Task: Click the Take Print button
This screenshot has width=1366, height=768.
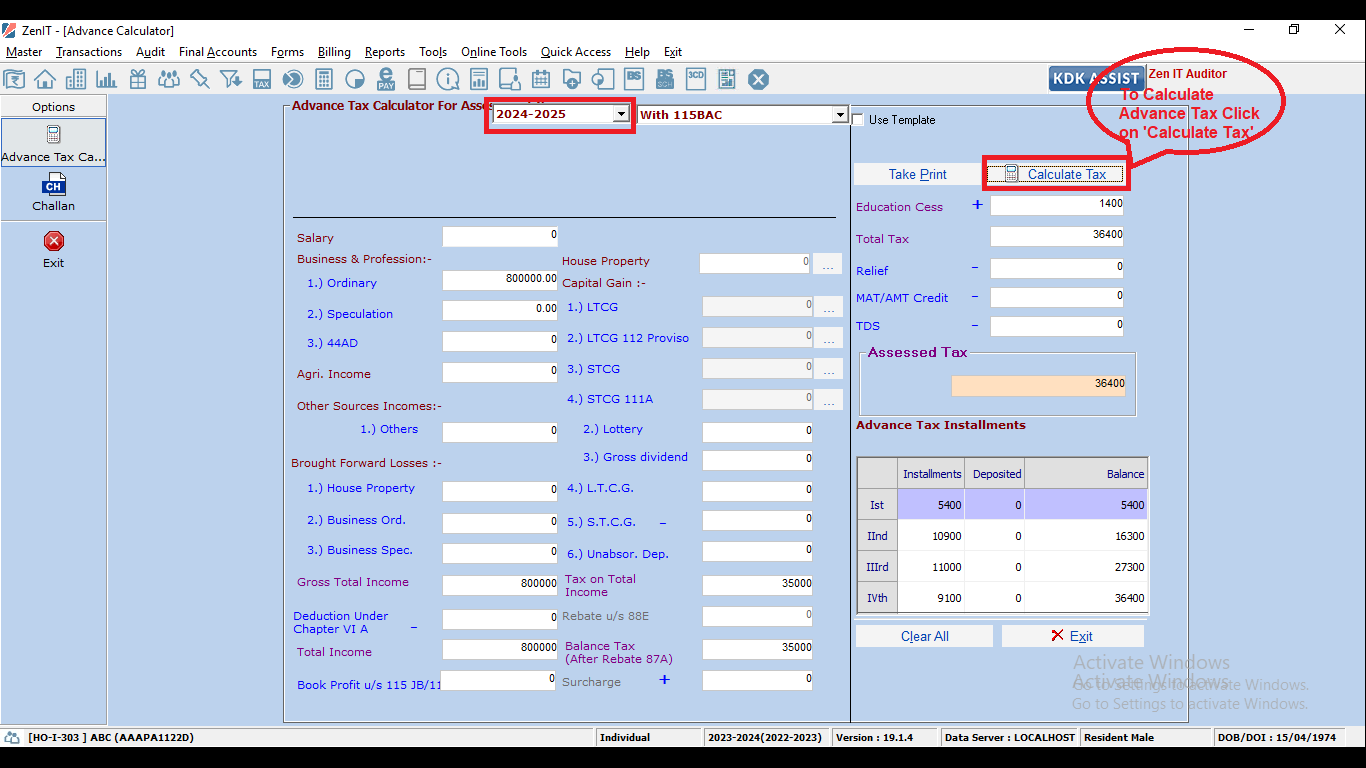Action: 917,174
